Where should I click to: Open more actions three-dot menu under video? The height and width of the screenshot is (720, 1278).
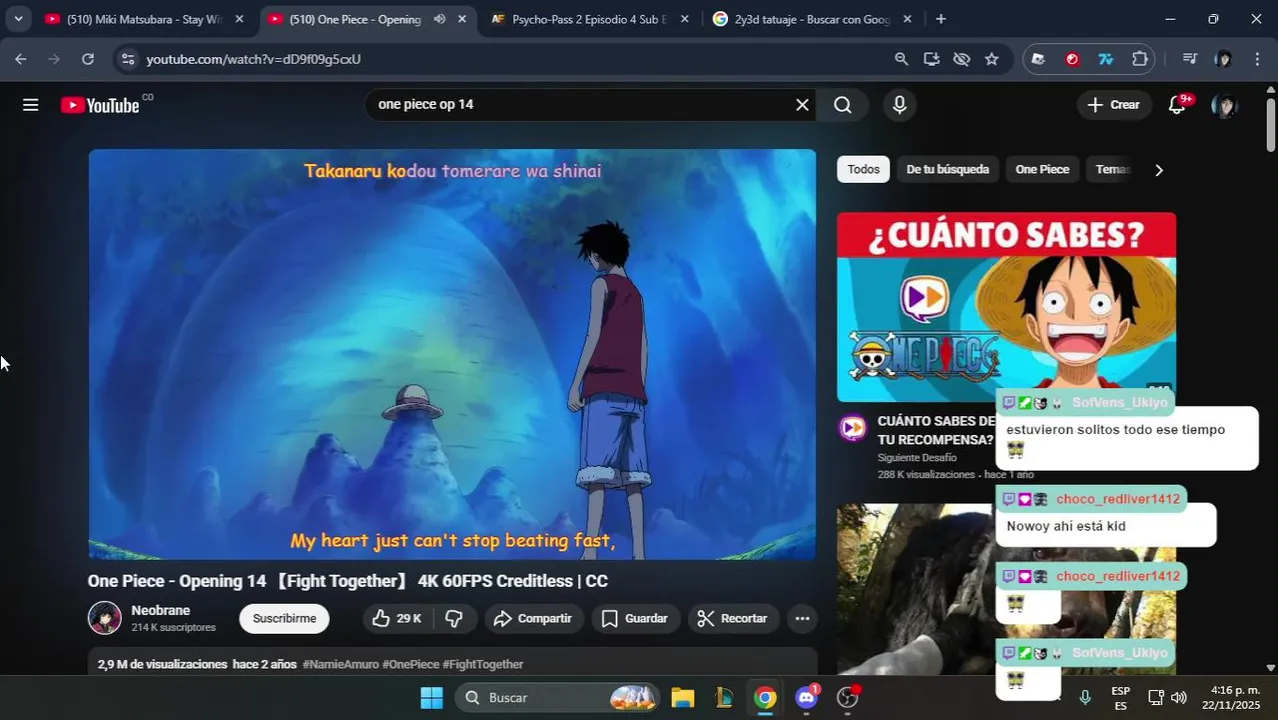[x=802, y=619]
